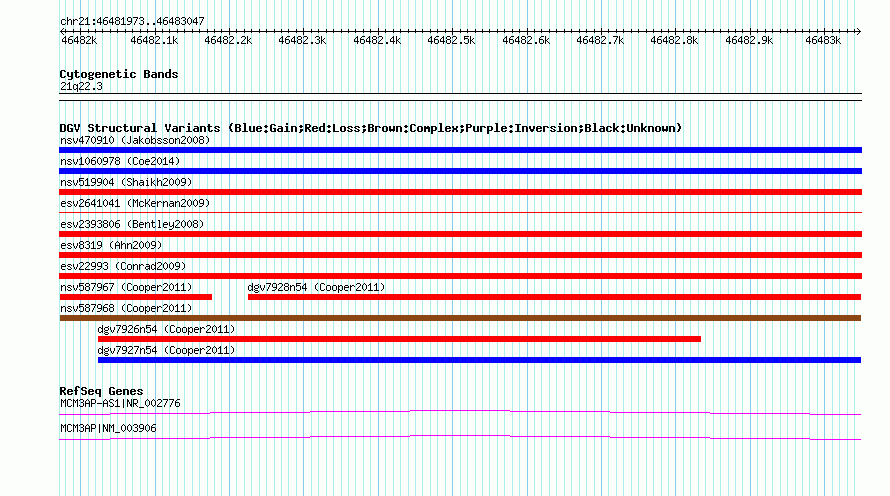Click the red bar under dgv7926n54
This screenshot has width=890, height=496.
[x=399, y=339]
